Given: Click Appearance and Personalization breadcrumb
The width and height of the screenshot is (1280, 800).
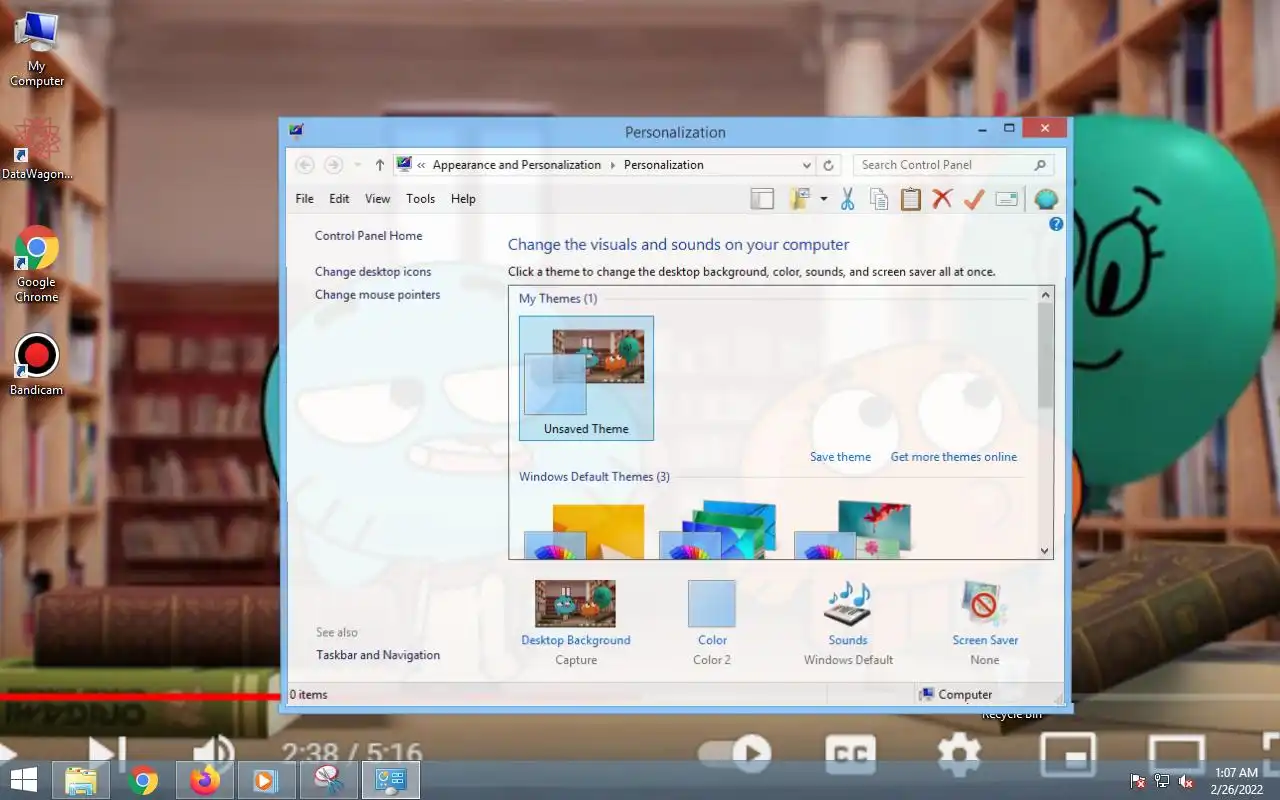Looking at the screenshot, I should pyautogui.click(x=517, y=165).
